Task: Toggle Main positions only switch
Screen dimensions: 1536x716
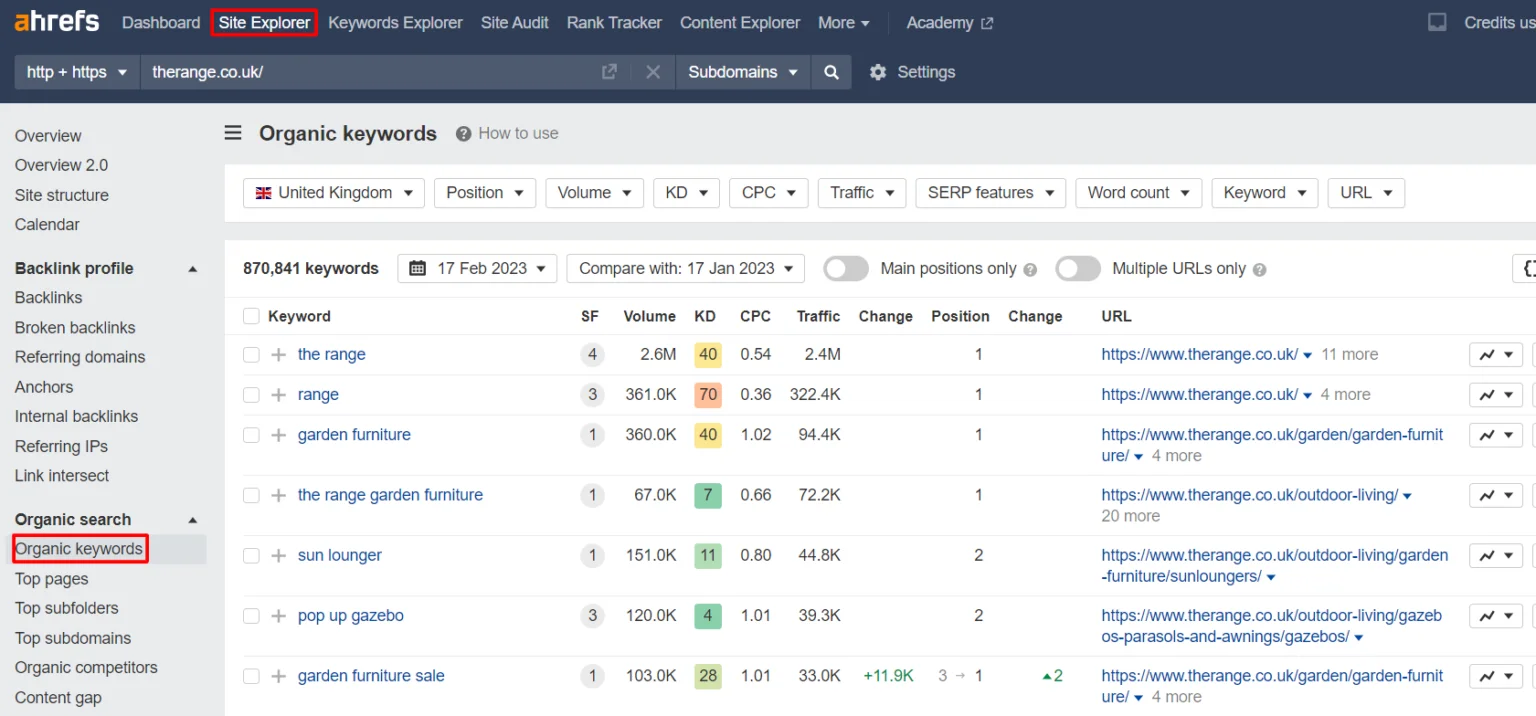Action: 846,269
